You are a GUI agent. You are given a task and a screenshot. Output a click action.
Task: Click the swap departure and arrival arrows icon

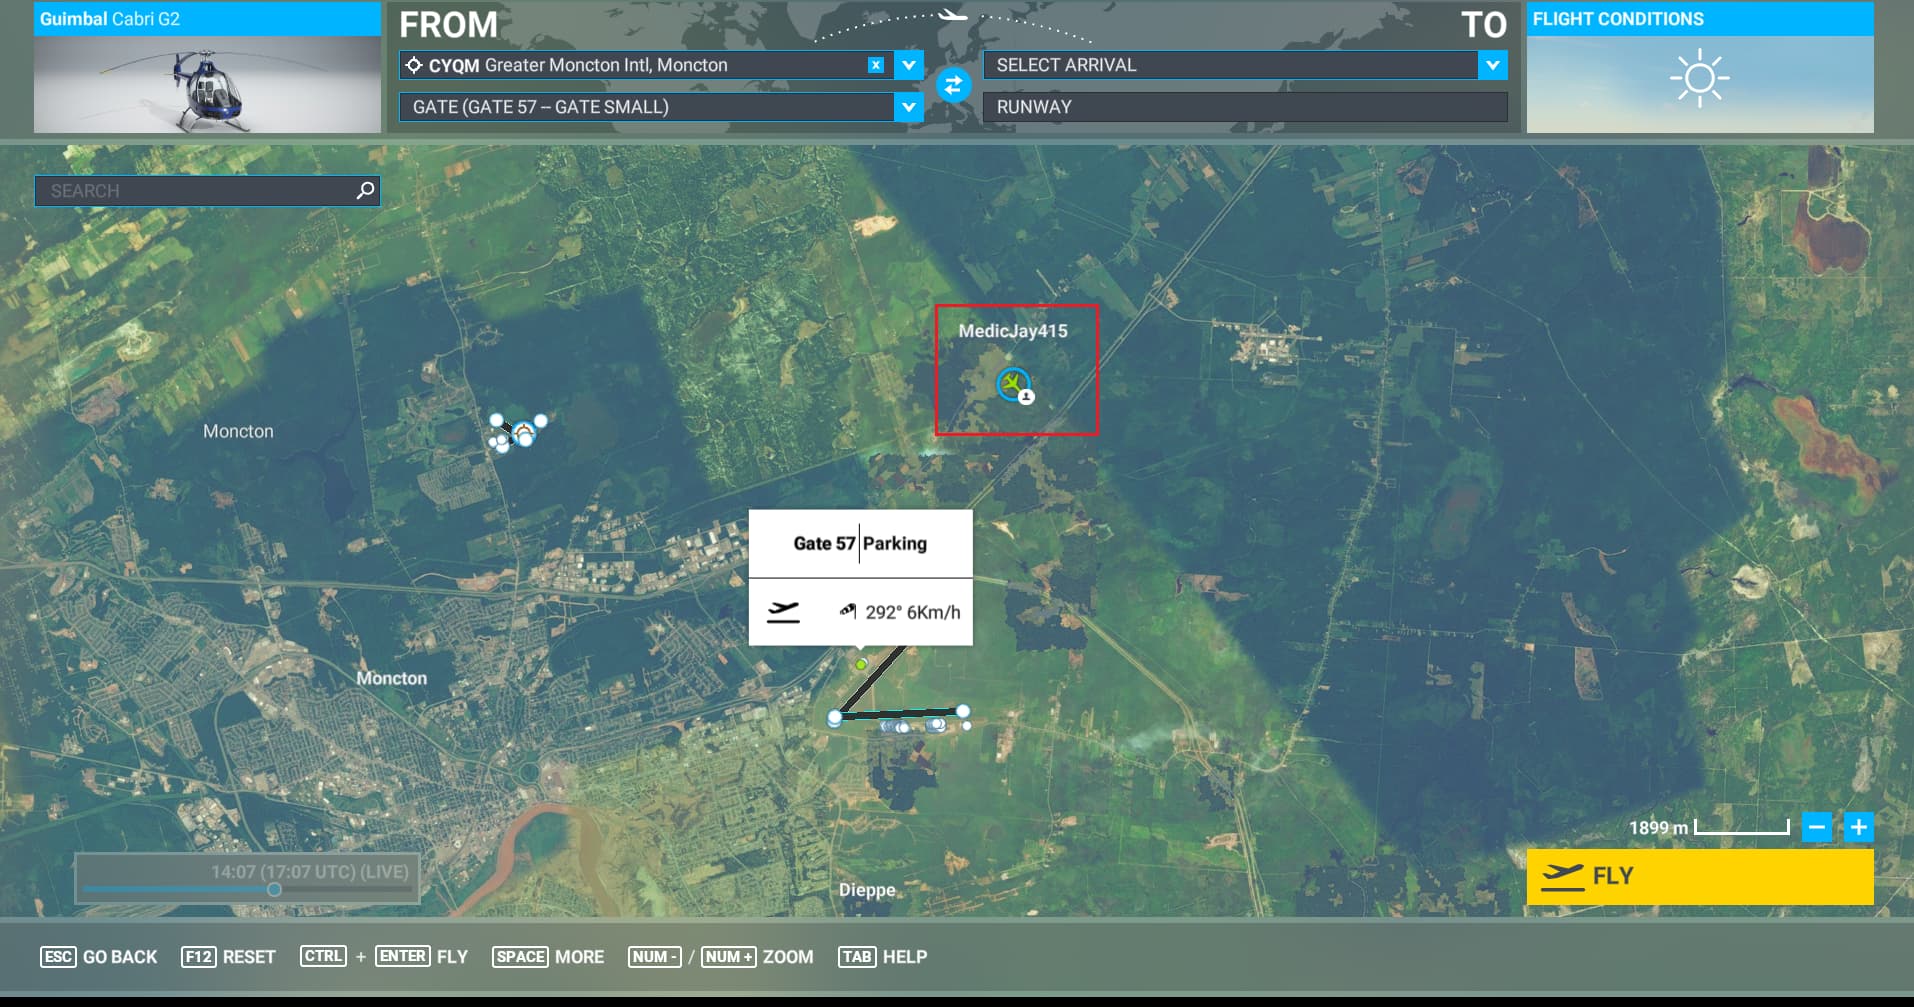(955, 86)
